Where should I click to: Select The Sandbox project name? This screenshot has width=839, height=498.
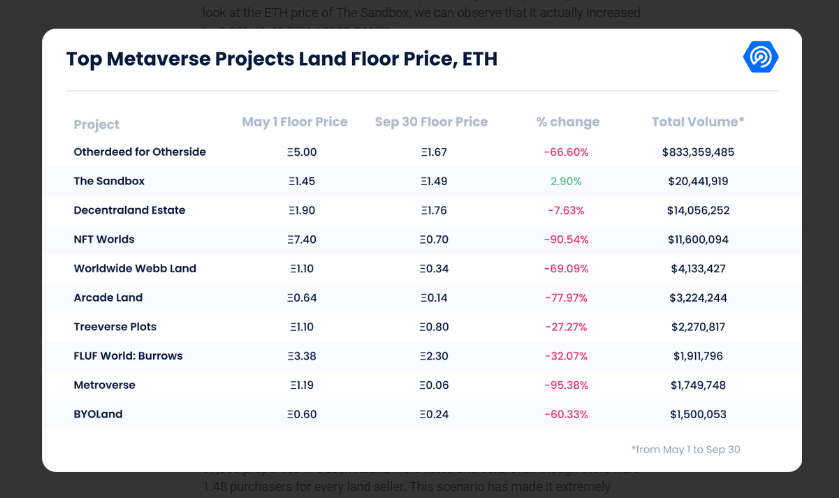point(109,181)
